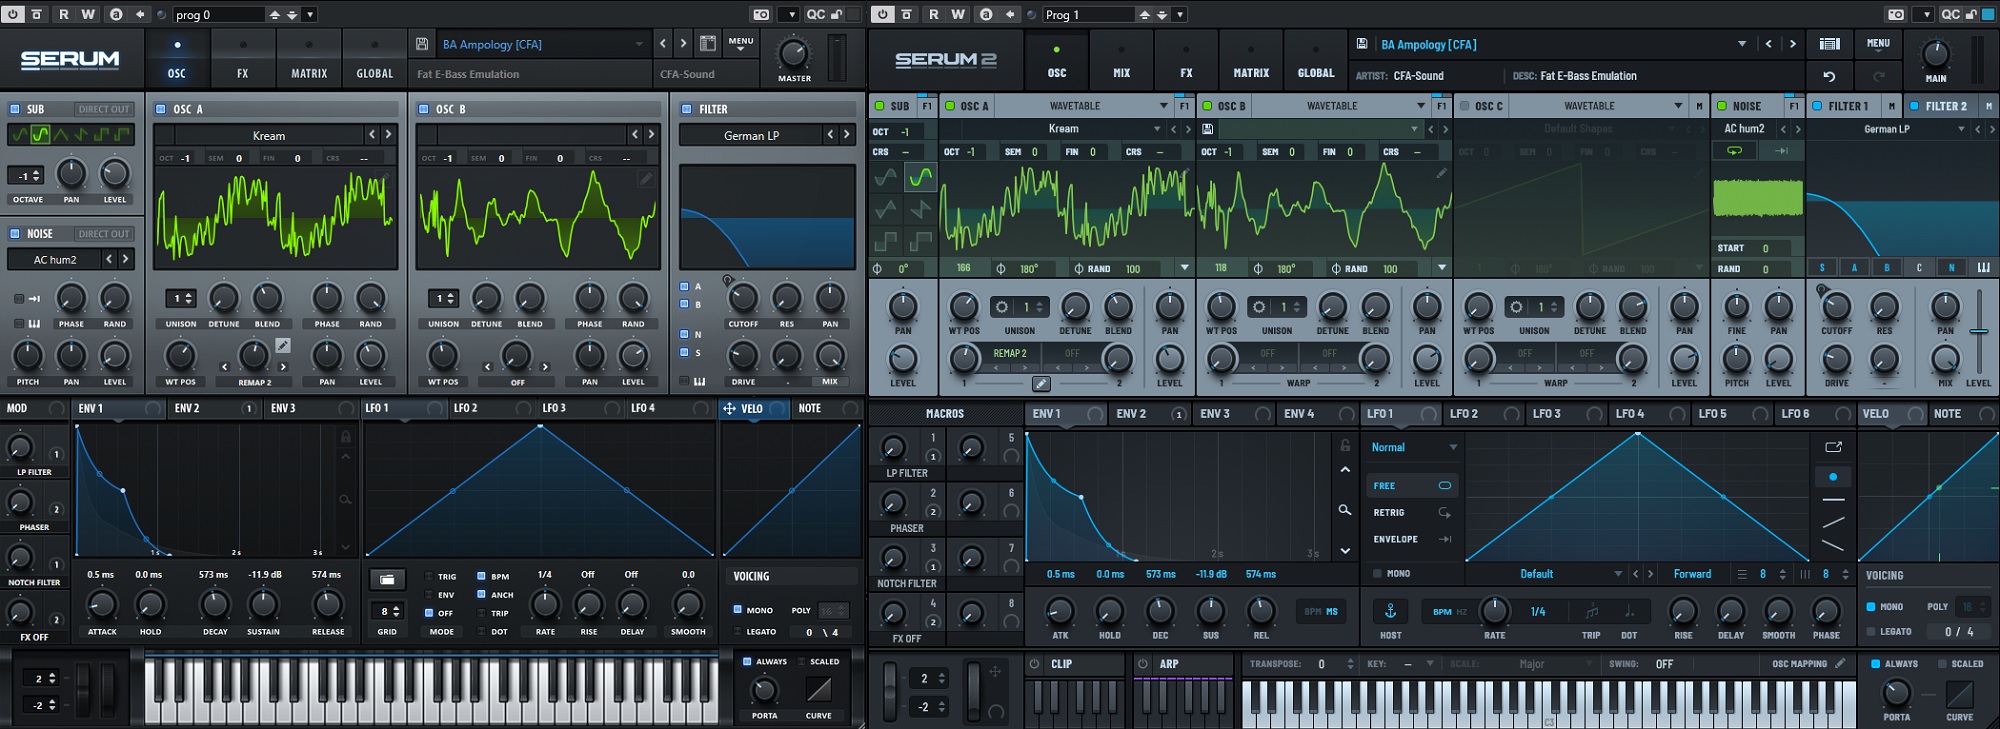Screen dimensions: 2000x729
Task: Click the filter LEVEL slider in Serum 2
Action: 1979,332
